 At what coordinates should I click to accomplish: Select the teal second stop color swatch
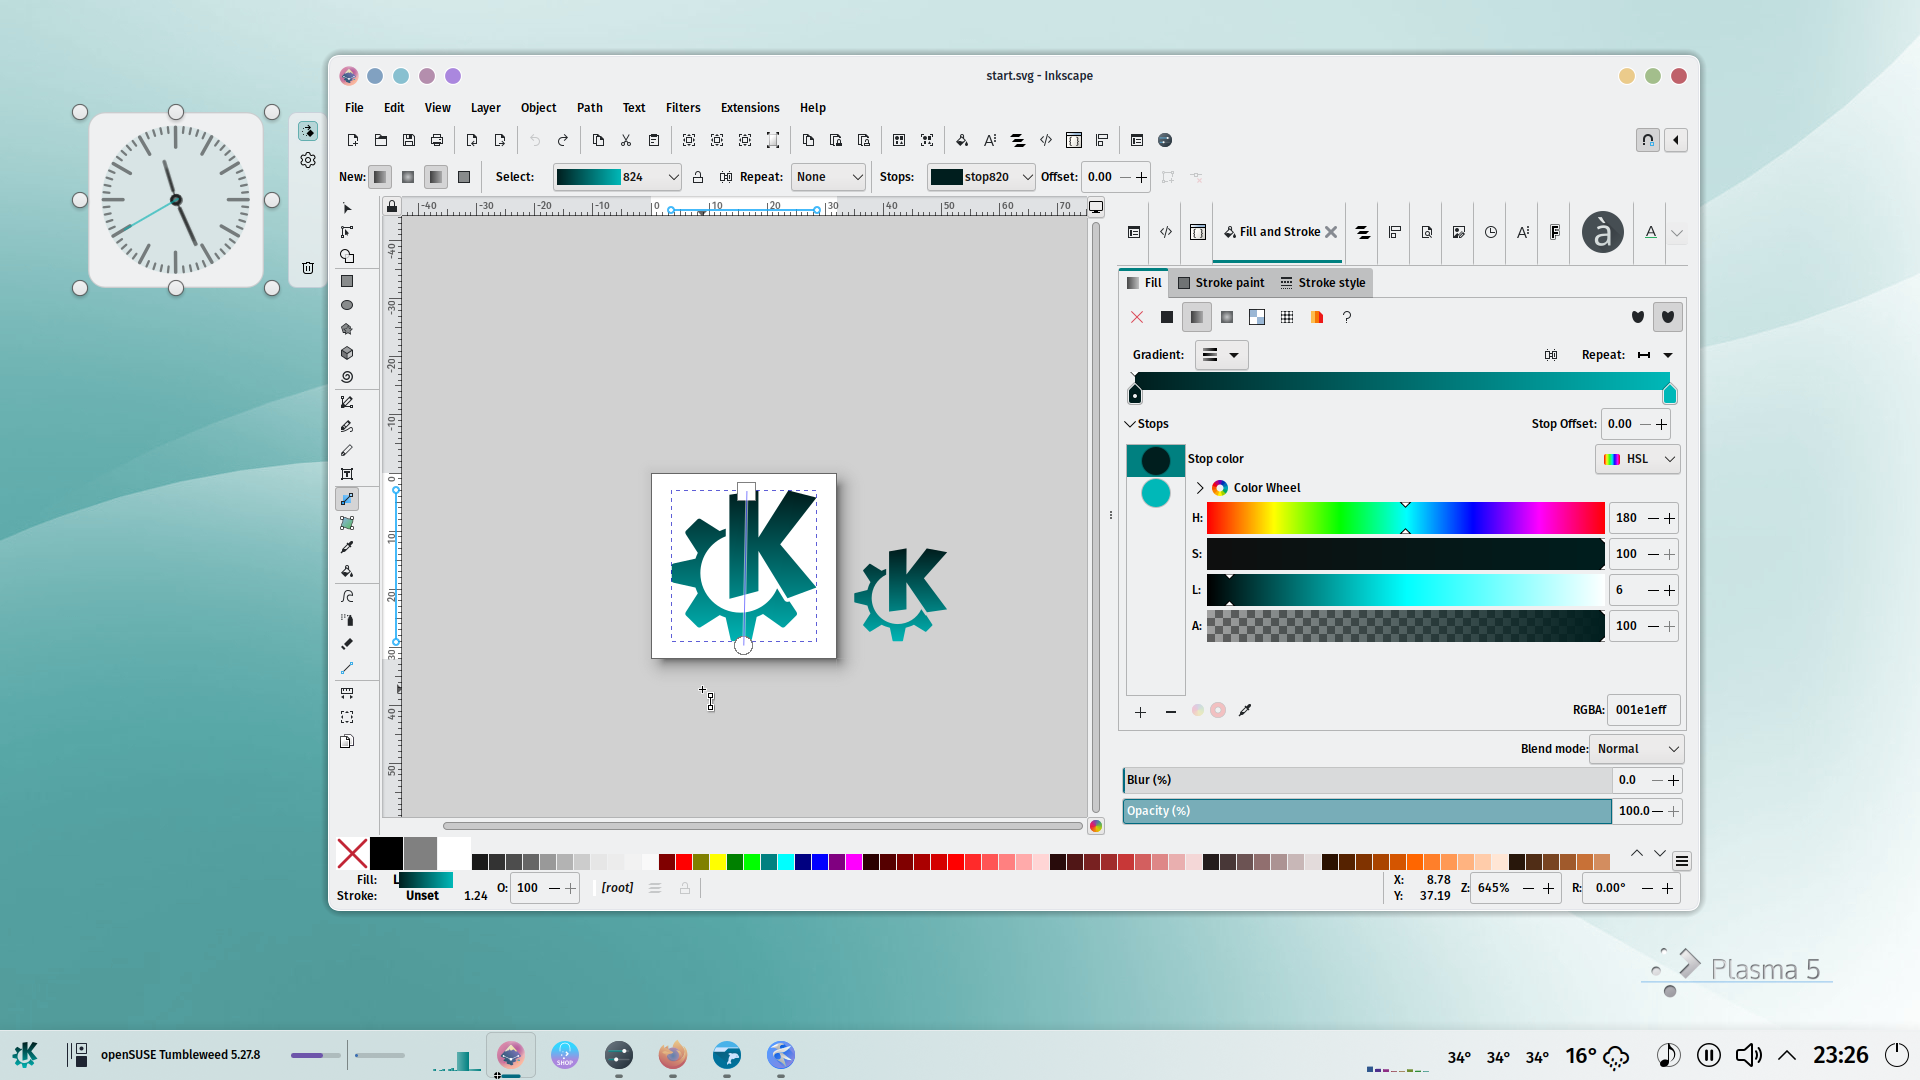click(x=1156, y=493)
